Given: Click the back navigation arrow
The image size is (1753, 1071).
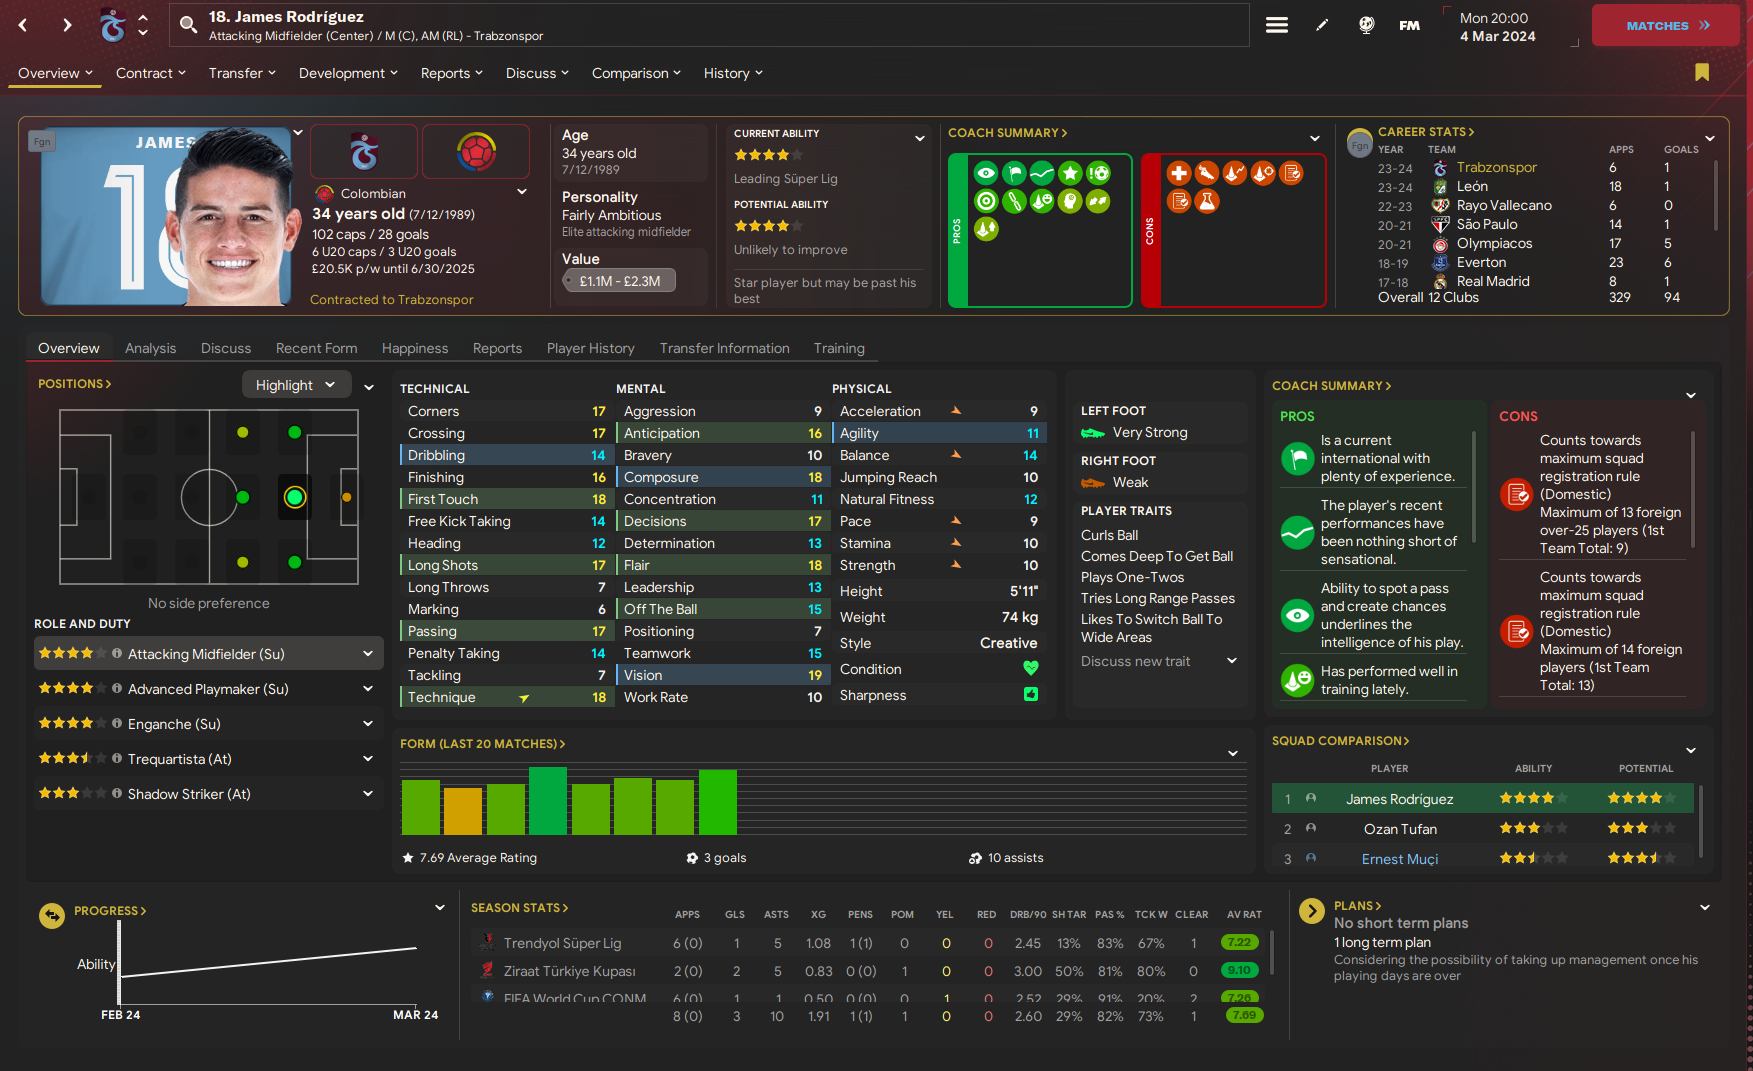Looking at the screenshot, I should pyautogui.click(x=23, y=25).
